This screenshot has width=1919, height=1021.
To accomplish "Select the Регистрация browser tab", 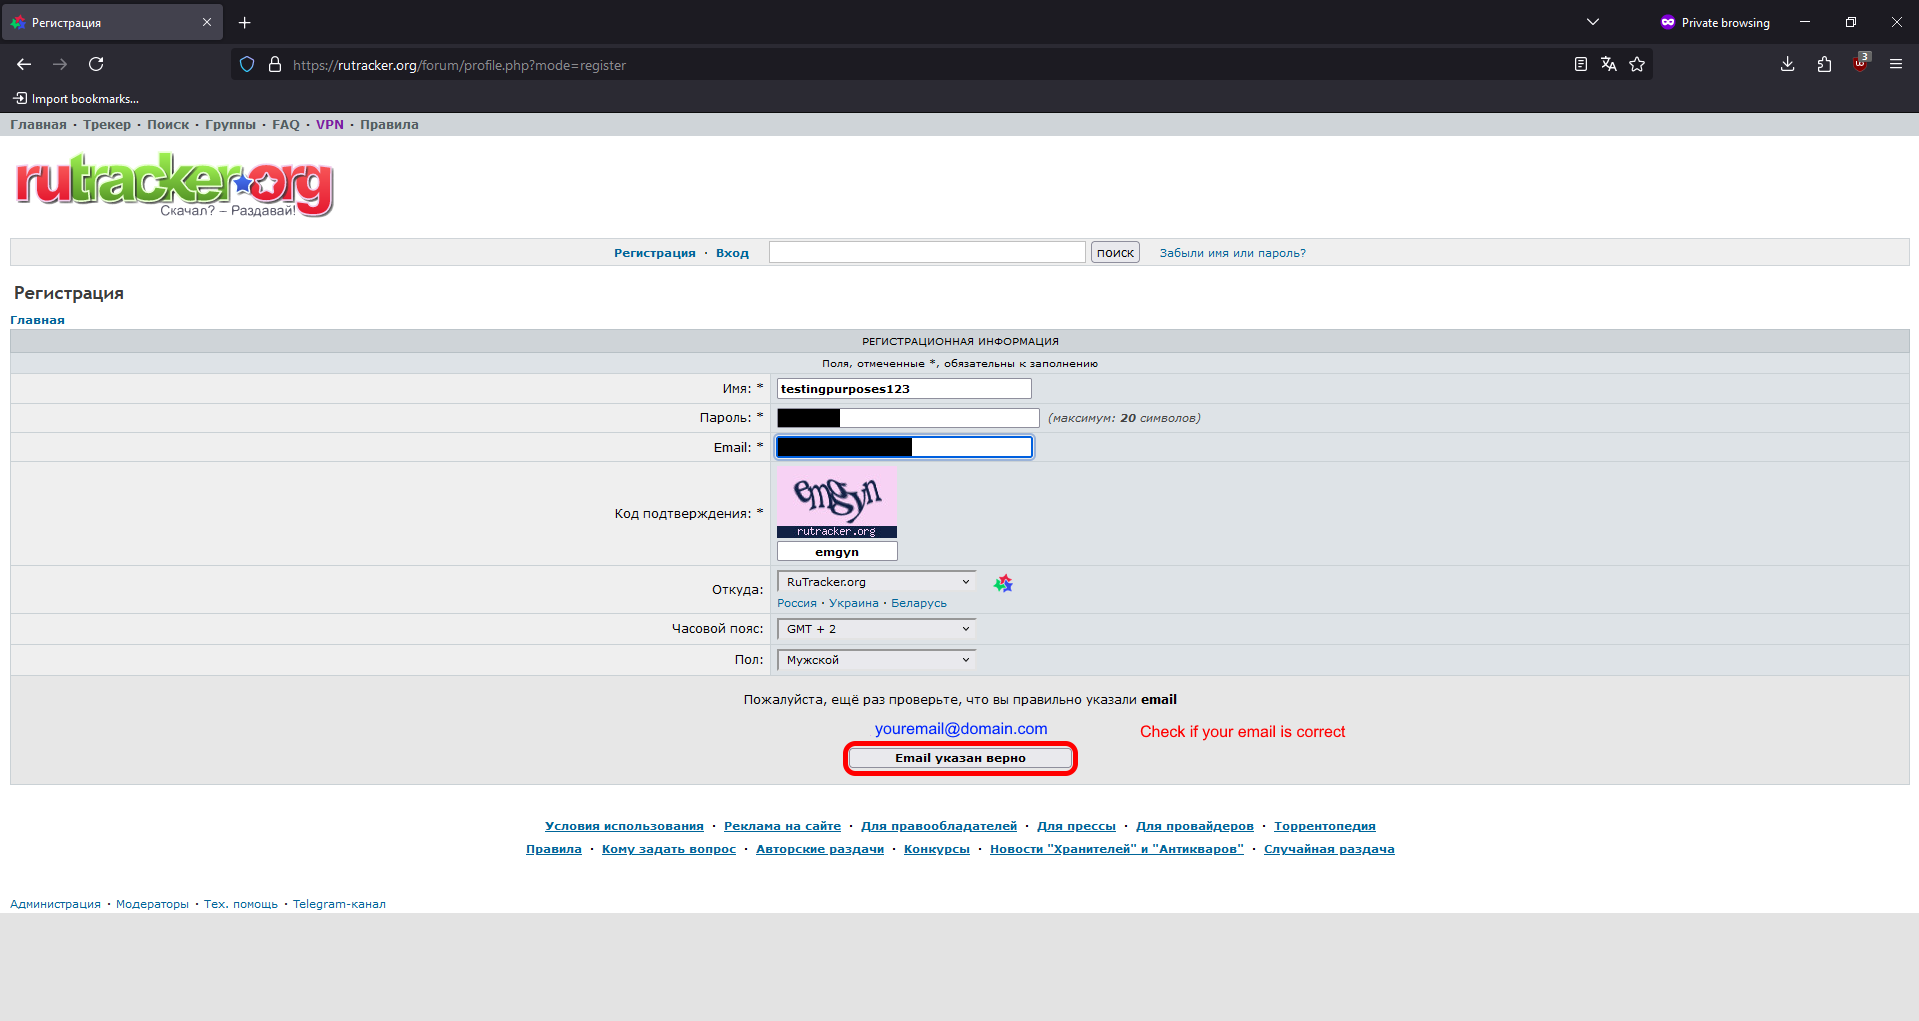I will 112,22.
